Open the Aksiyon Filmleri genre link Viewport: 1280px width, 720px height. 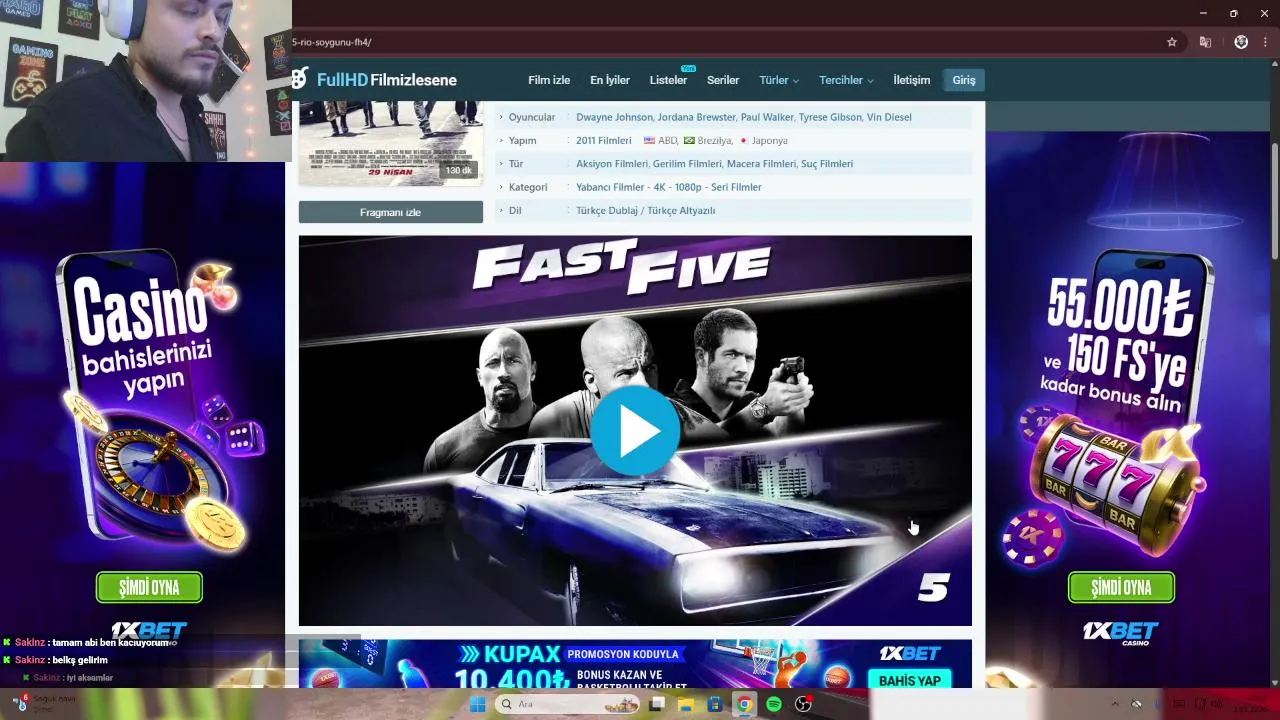(612, 164)
